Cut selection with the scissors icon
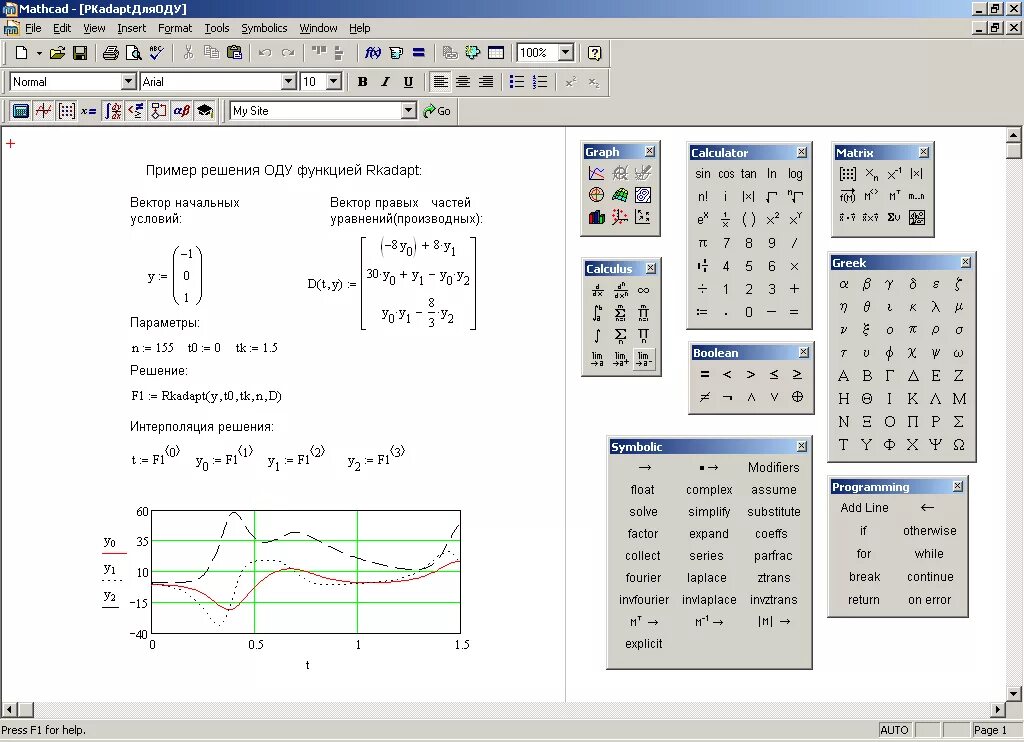The height and width of the screenshot is (742, 1024). [x=189, y=53]
